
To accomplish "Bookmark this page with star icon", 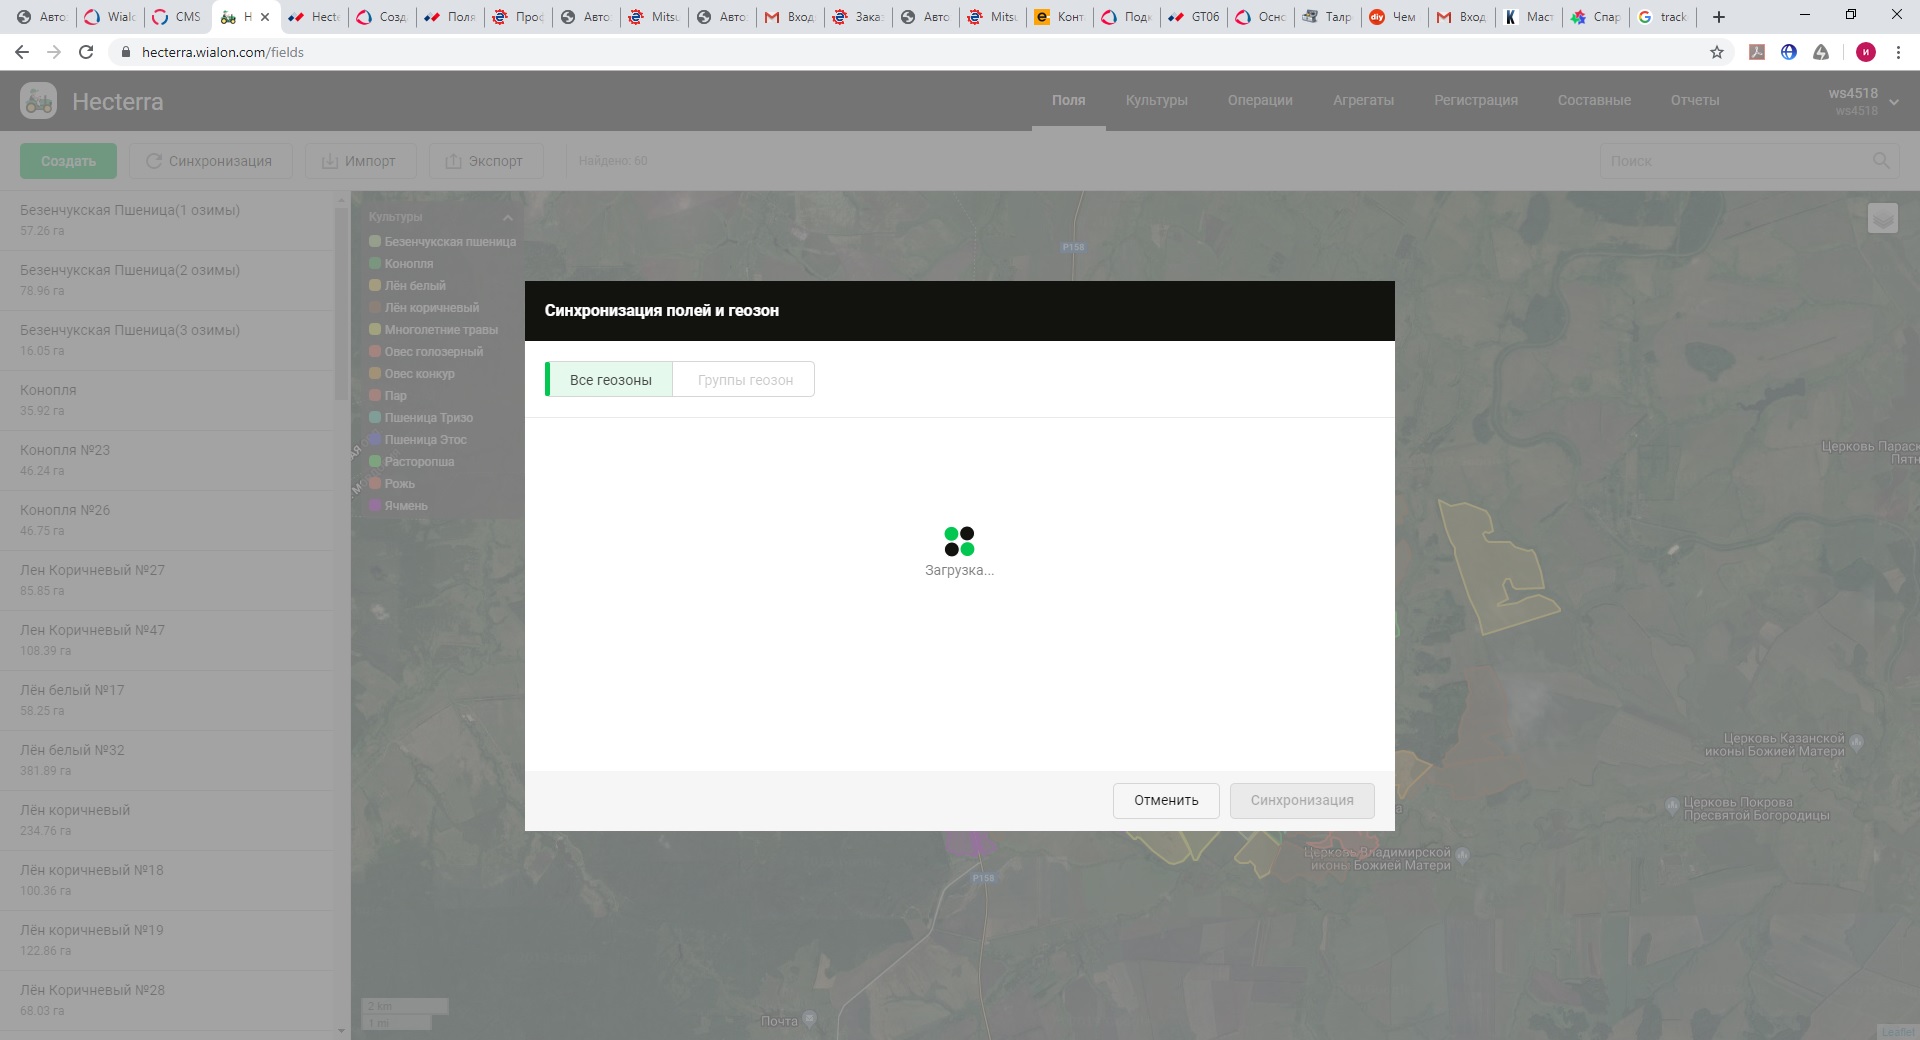I will 1717,52.
